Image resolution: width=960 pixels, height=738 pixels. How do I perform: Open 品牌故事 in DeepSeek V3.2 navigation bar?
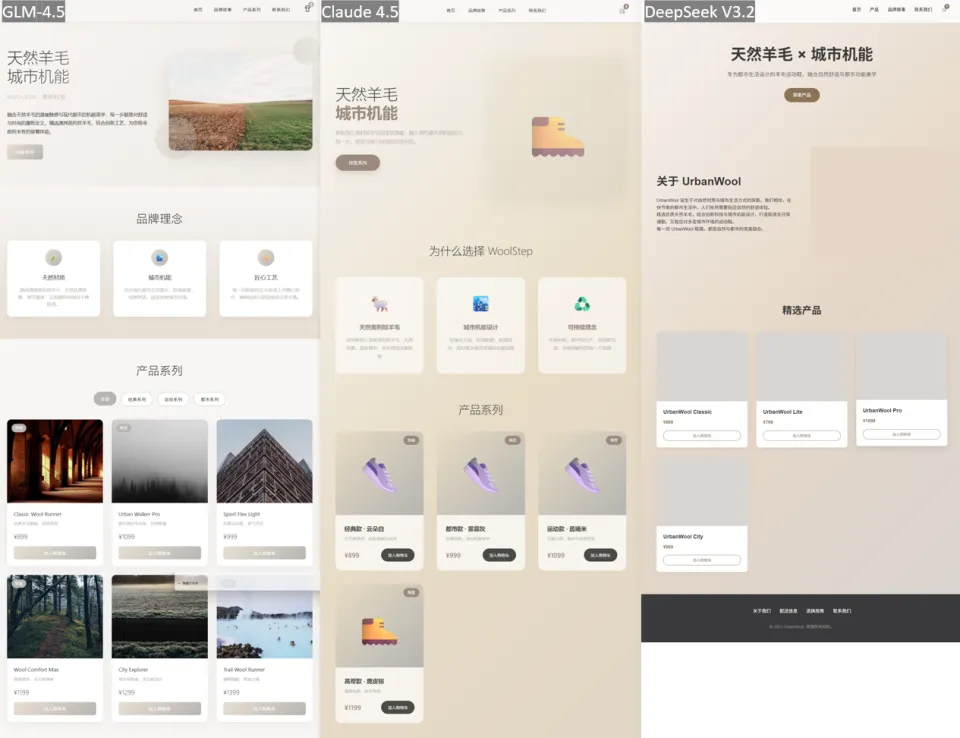pyautogui.click(x=896, y=9)
